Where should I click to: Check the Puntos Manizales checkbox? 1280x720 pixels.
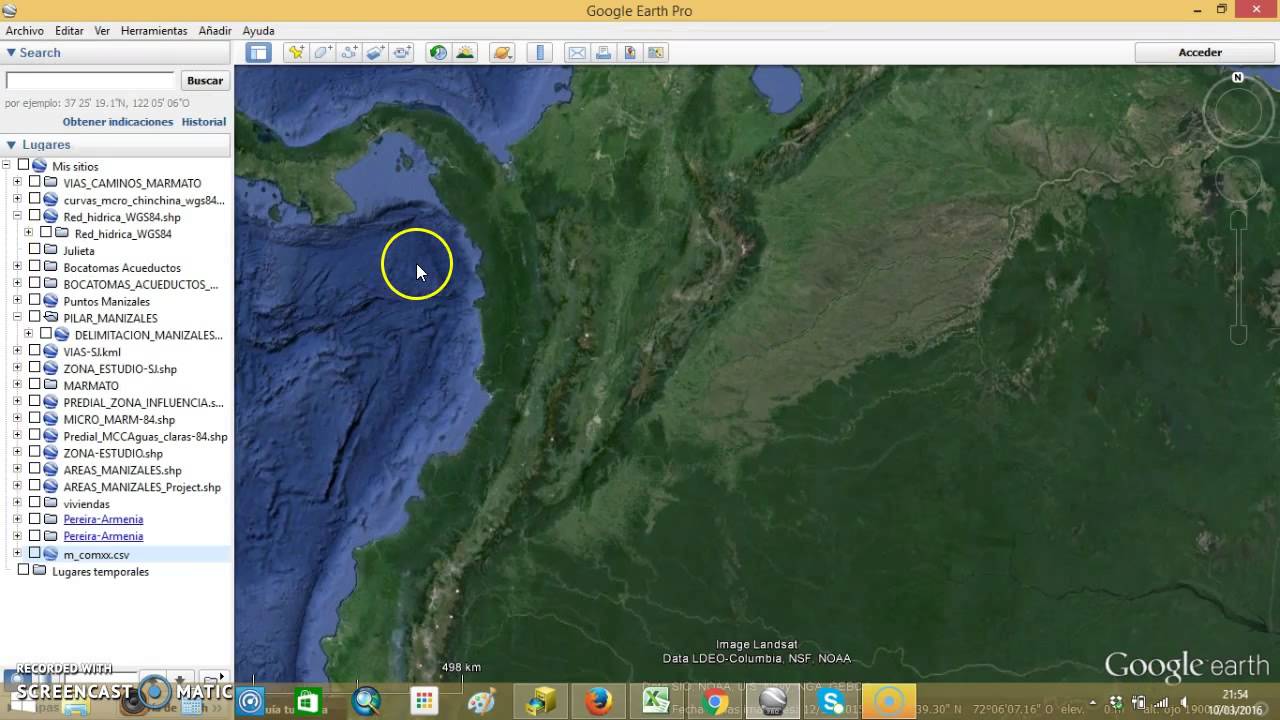coord(35,300)
